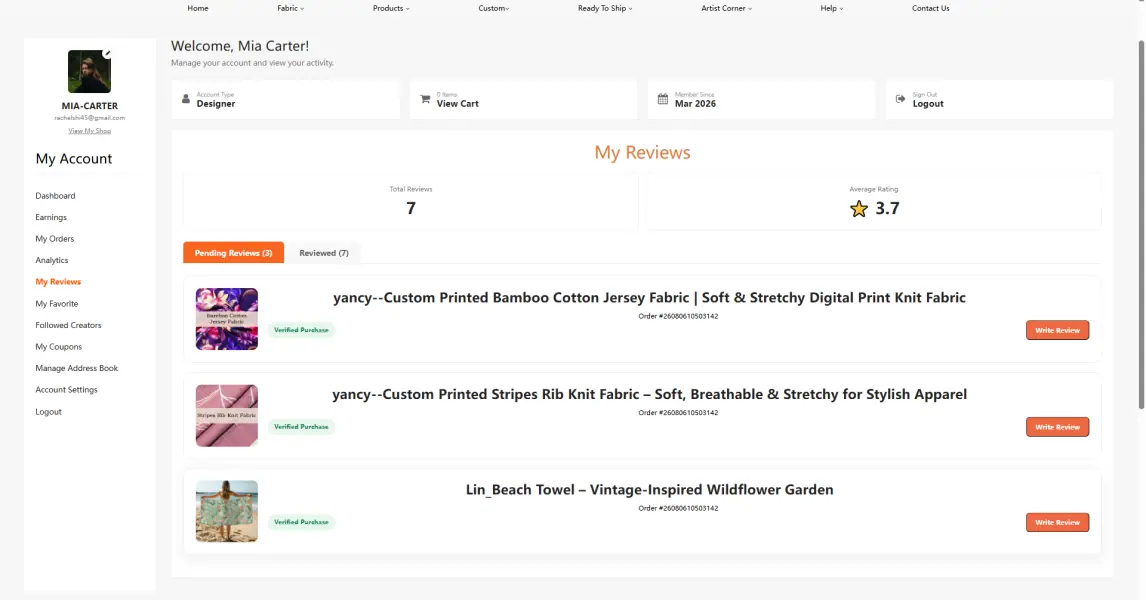1146x600 pixels.
Task: Select My Reviews in the sidebar
Action: click(58, 281)
